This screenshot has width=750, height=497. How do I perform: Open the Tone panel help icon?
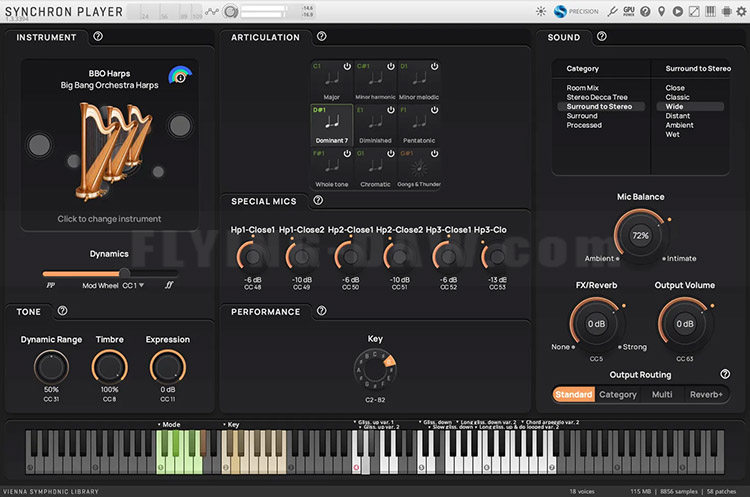click(x=62, y=311)
